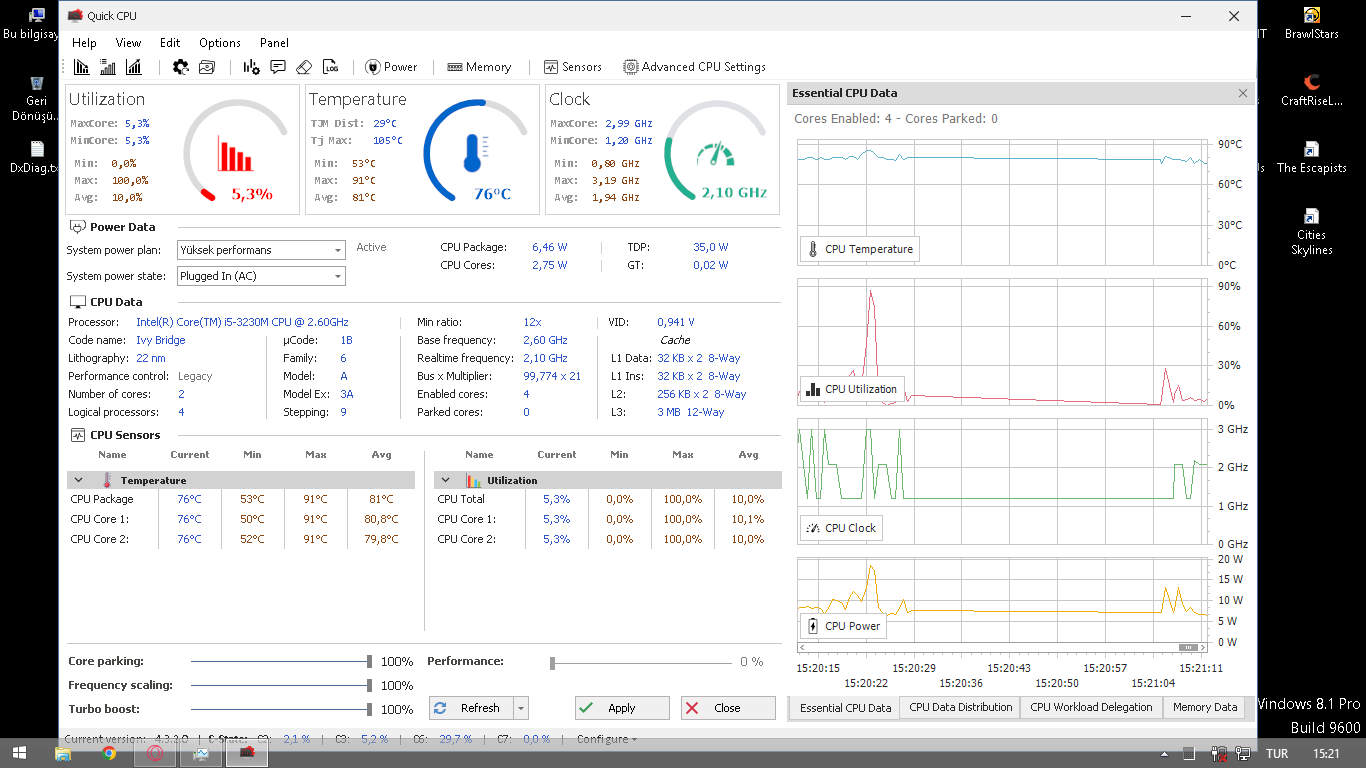The image size is (1366, 768).
Task: Open the Refresh button dropdown arrow
Action: (520, 708)
